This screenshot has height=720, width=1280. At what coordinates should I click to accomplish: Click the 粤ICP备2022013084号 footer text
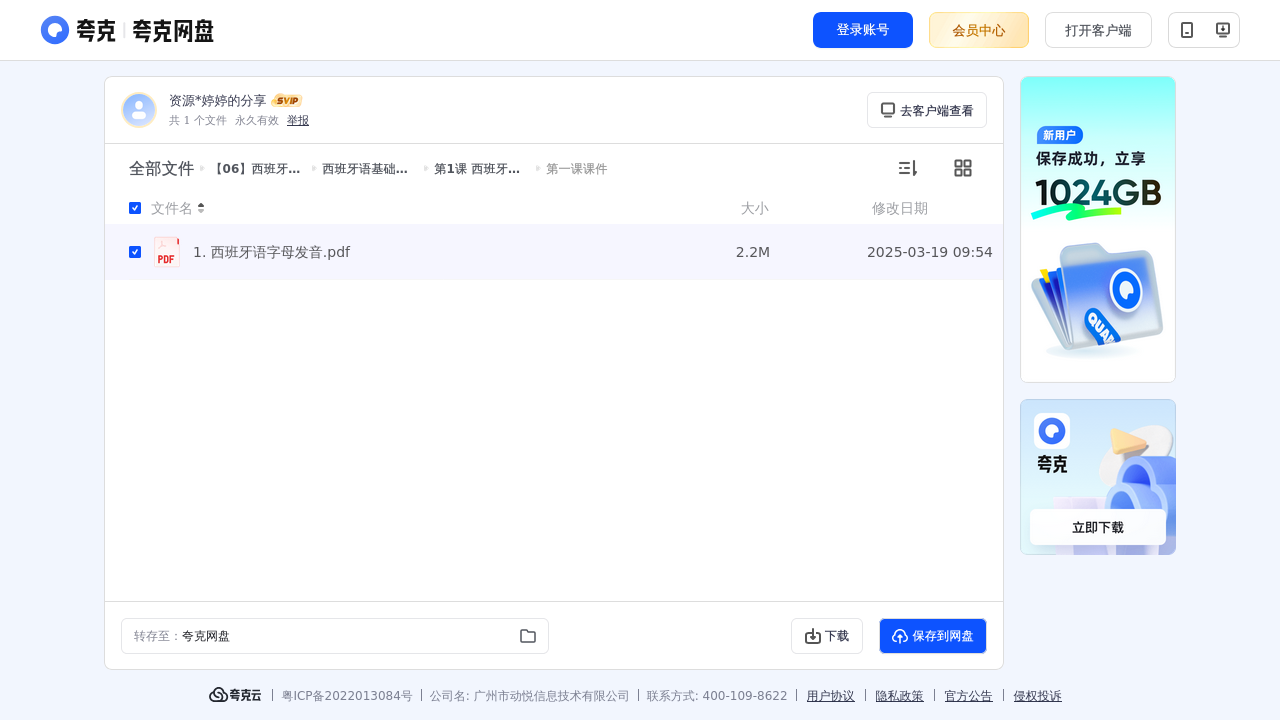[347, 696]
